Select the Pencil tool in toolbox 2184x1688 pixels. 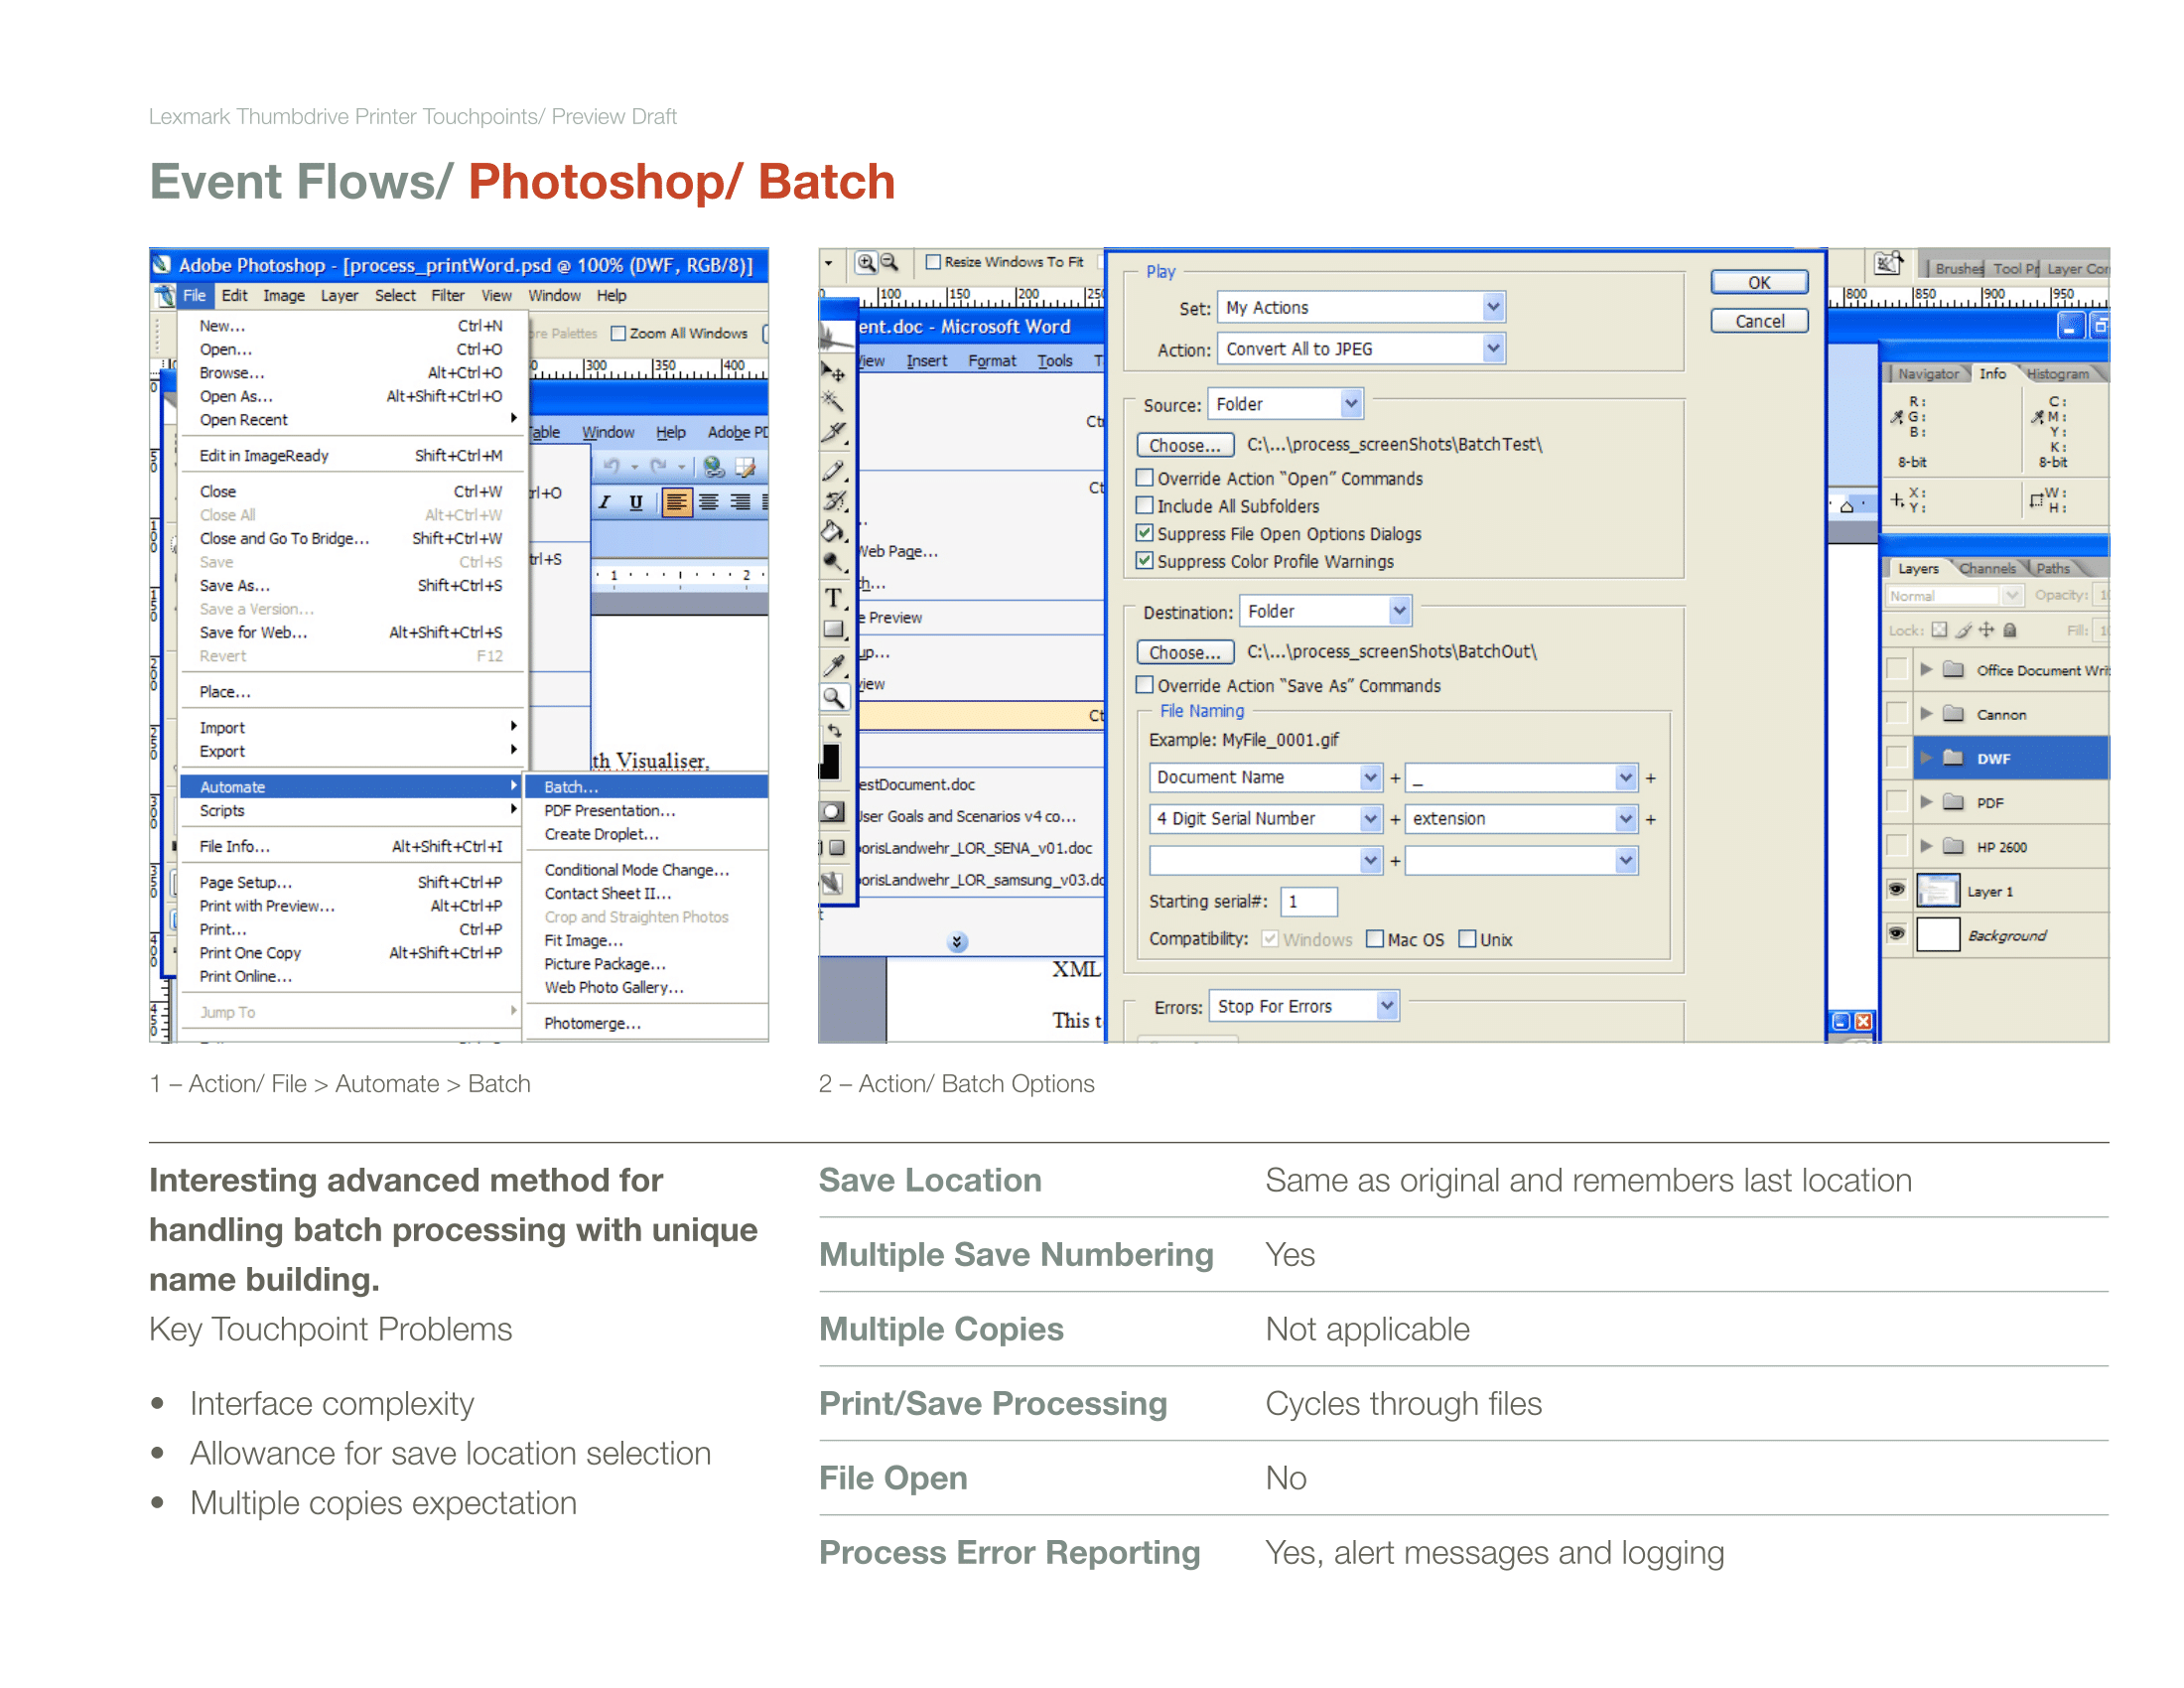pyautogui.click(x=833, y=469)
